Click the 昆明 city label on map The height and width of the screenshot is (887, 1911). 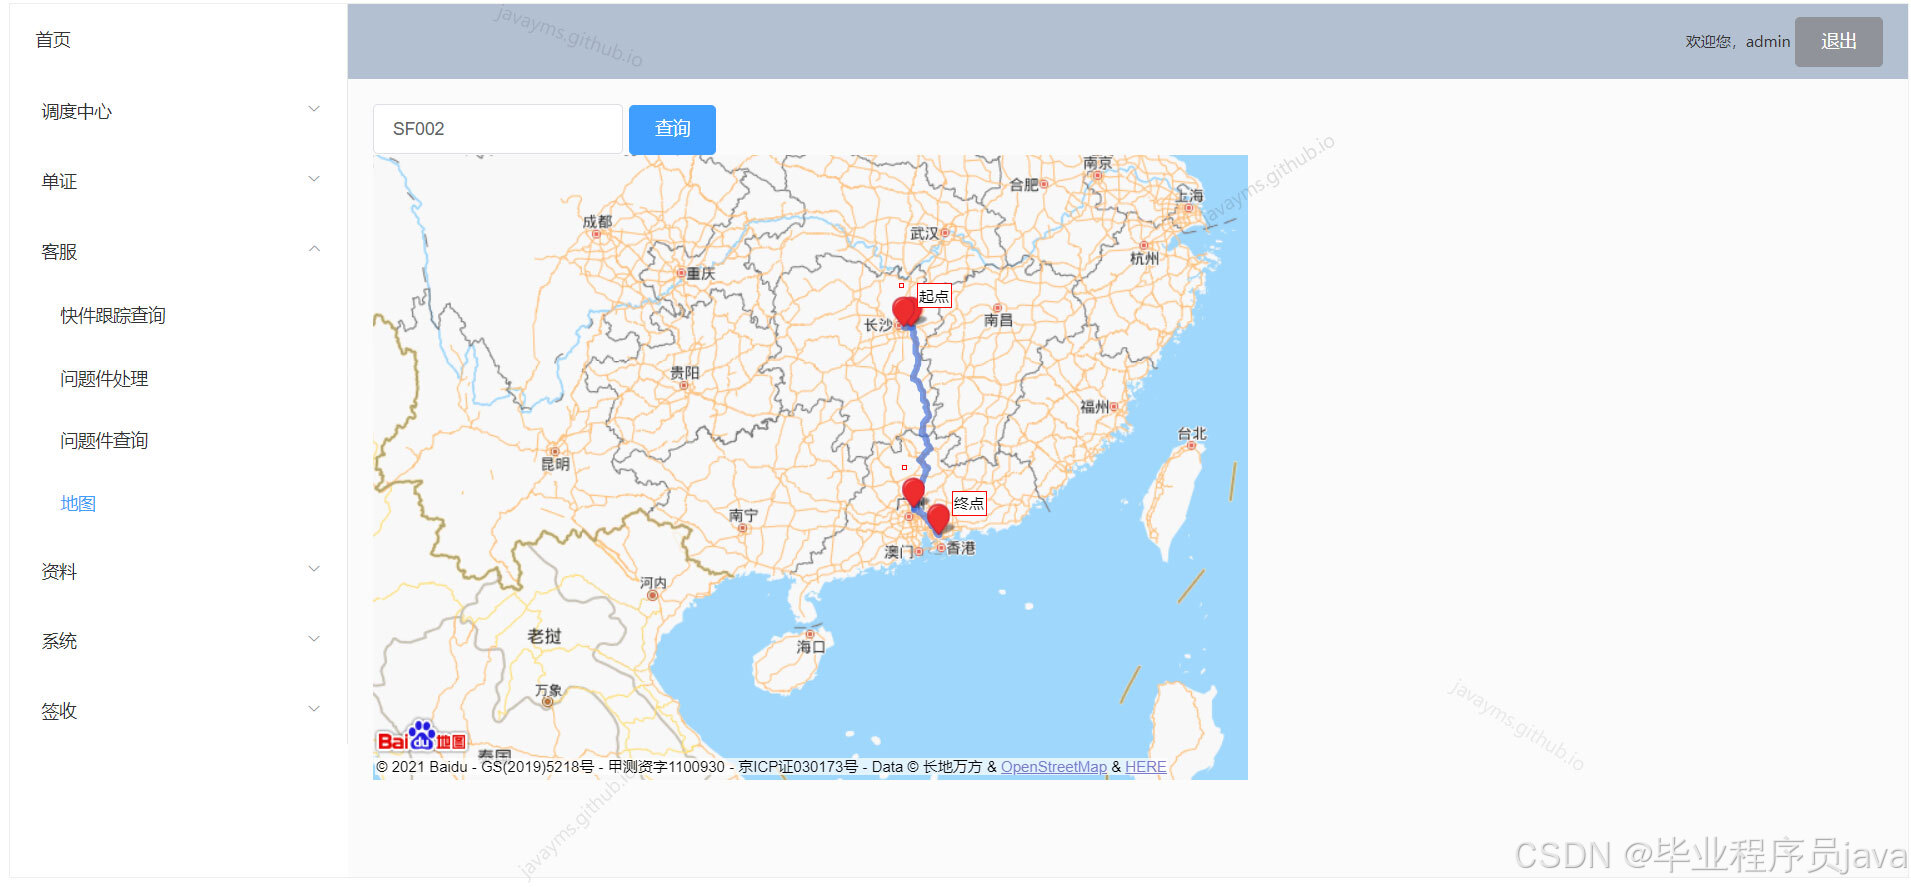tap(555, 464)
